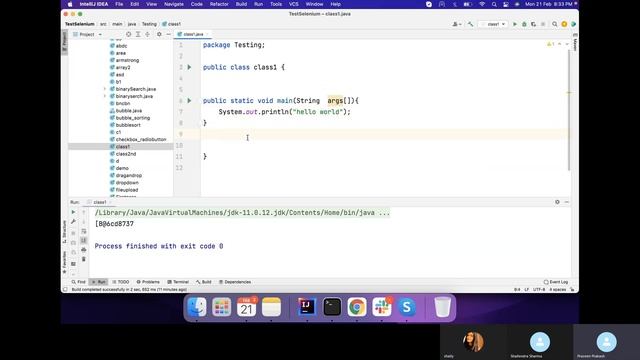Select bubble_sorting in the Project tree
This screenshot has height=360, width=640.
[x=130, y=118]
